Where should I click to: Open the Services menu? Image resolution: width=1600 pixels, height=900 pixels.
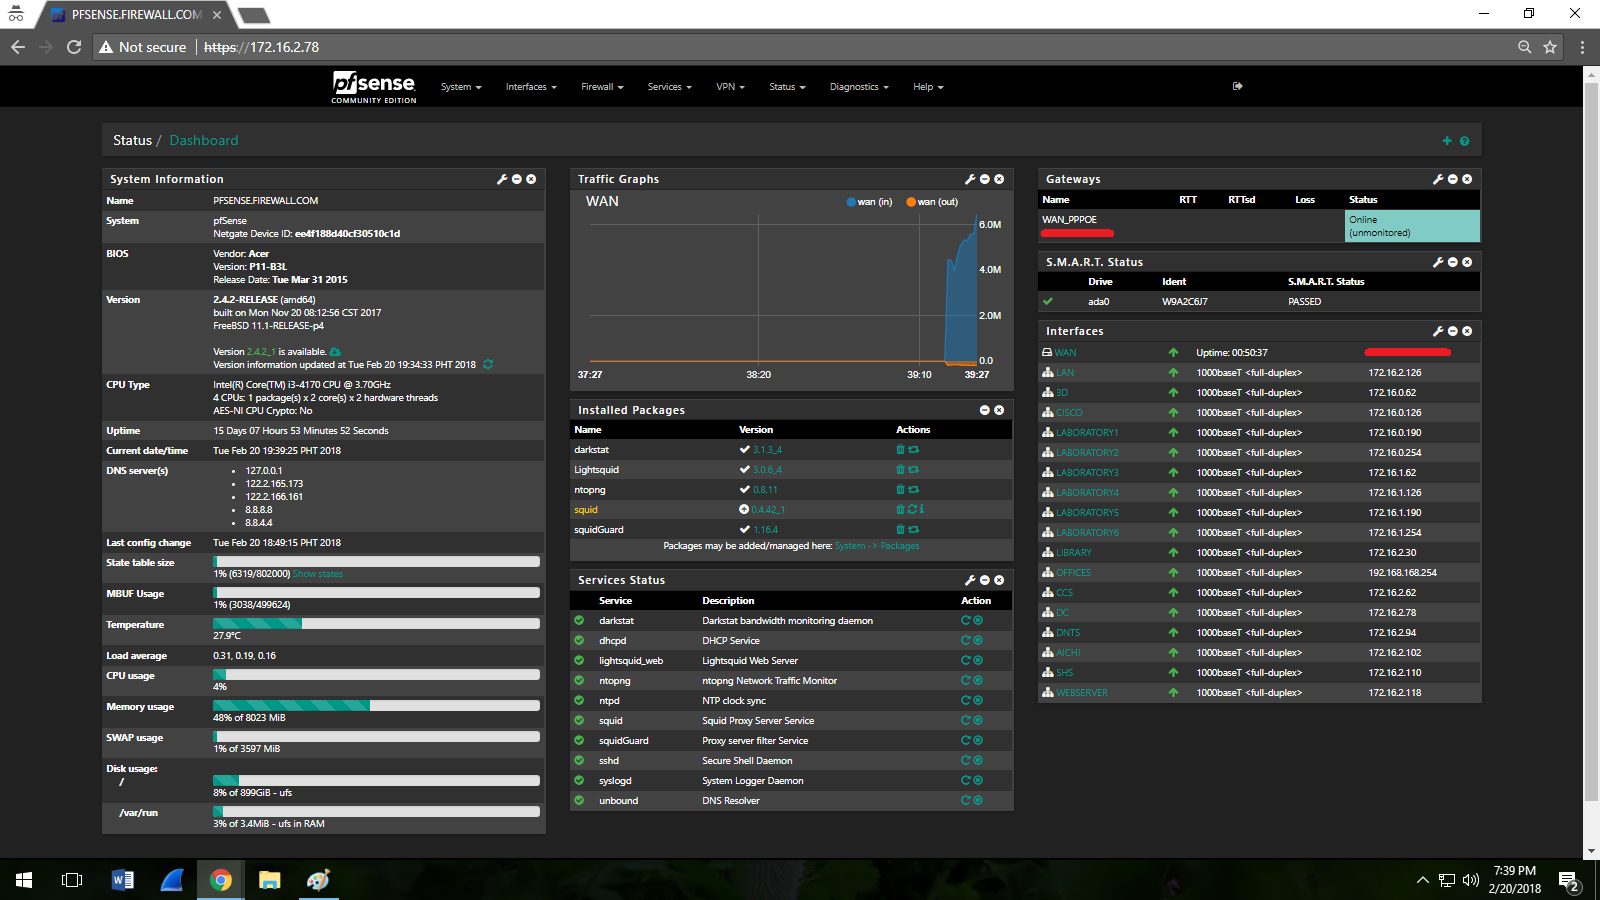coord(669,87)
